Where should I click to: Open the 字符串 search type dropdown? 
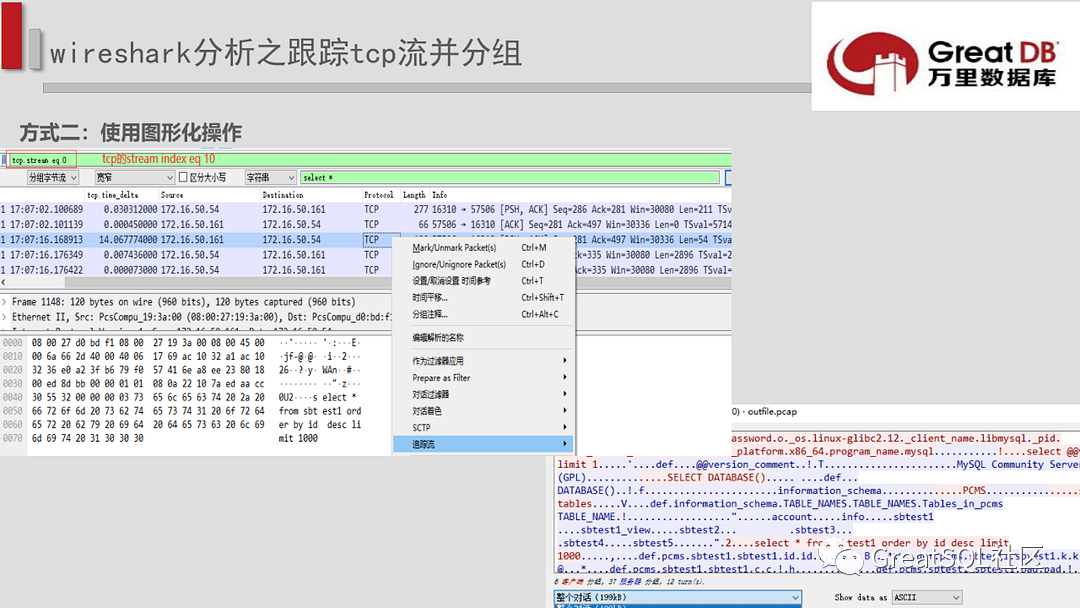[x=271, y=178]
